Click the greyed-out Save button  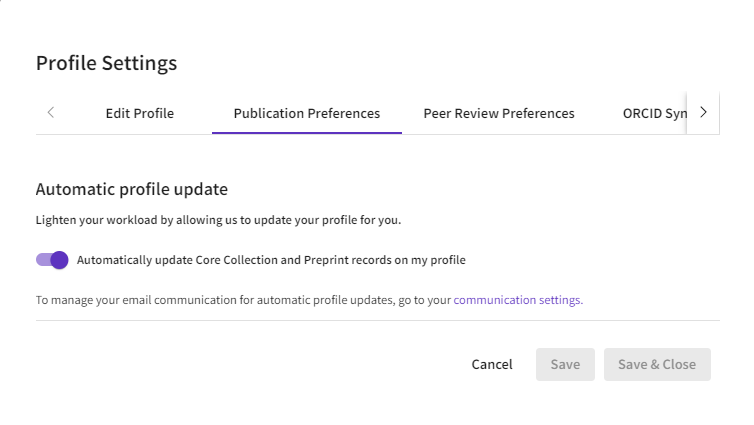(x=565, y=364)
